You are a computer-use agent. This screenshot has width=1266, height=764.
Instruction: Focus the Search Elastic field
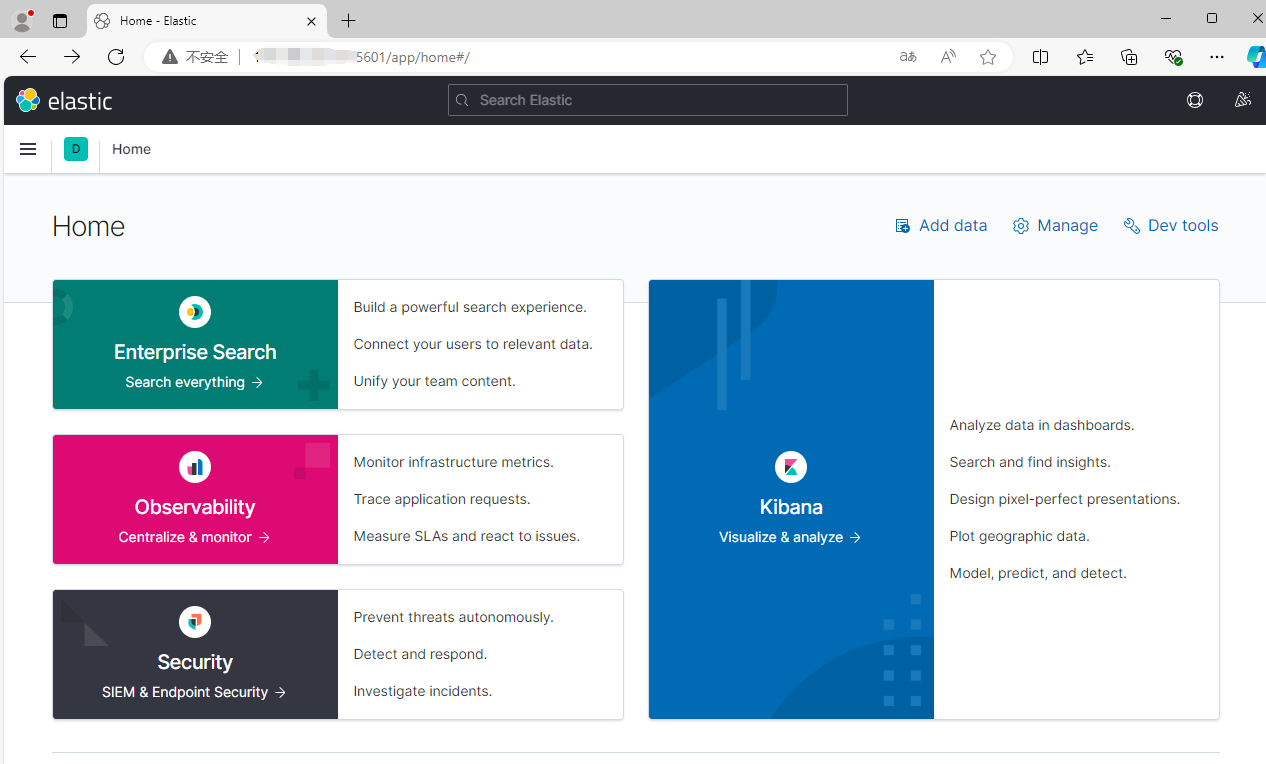pyautogui.click(x=648, y=100)
